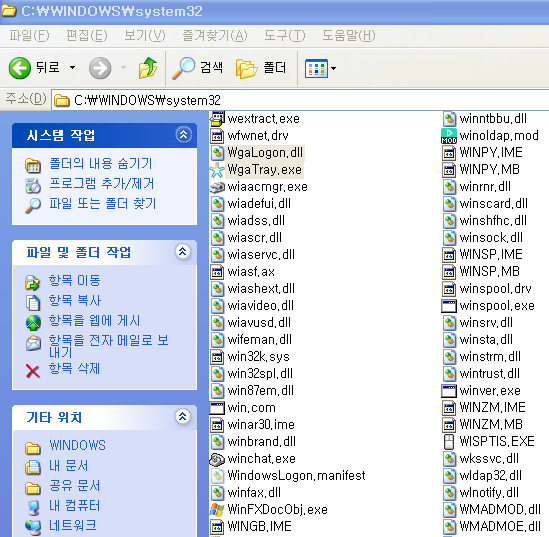
Task: Select the wiaacmgr.exe scanner icon
Action: 217,187
